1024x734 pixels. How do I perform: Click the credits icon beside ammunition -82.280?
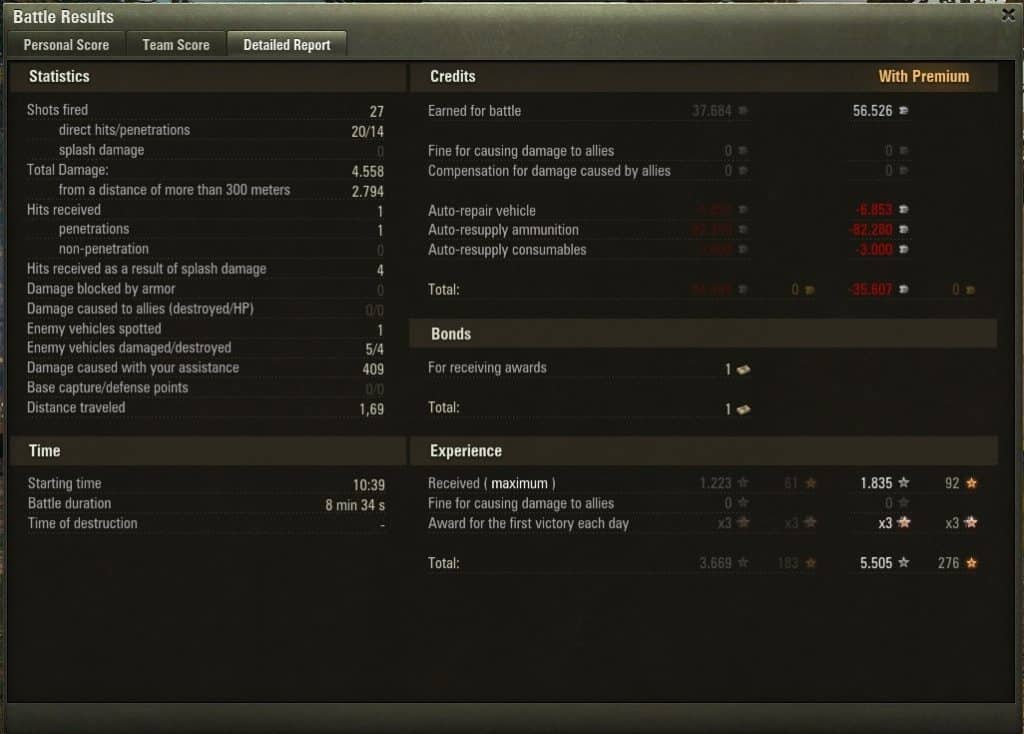click(903, 229)
